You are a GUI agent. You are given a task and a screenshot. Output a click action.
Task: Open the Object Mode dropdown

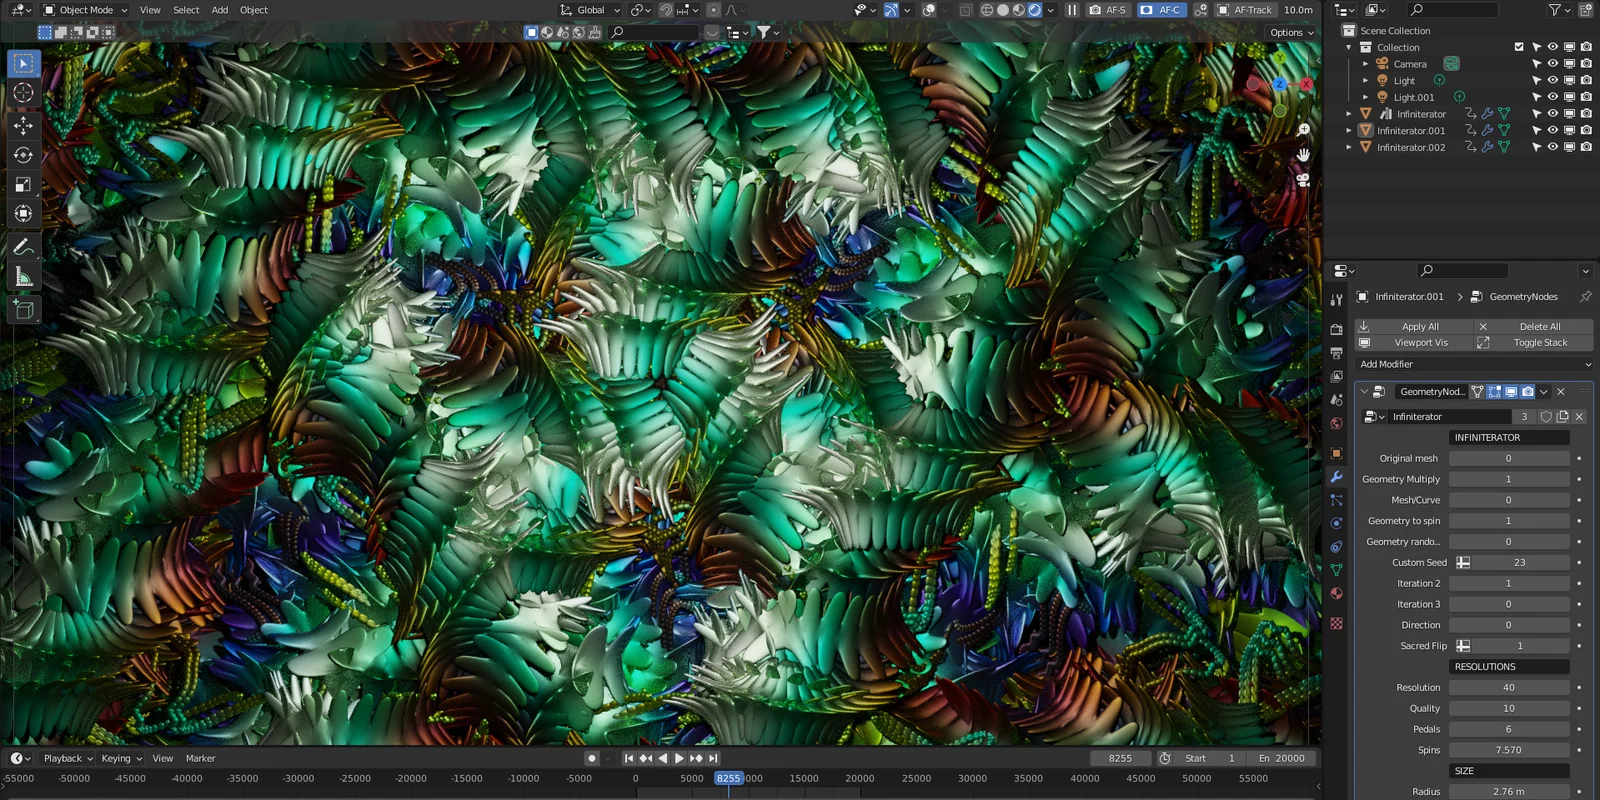(85, 10)
